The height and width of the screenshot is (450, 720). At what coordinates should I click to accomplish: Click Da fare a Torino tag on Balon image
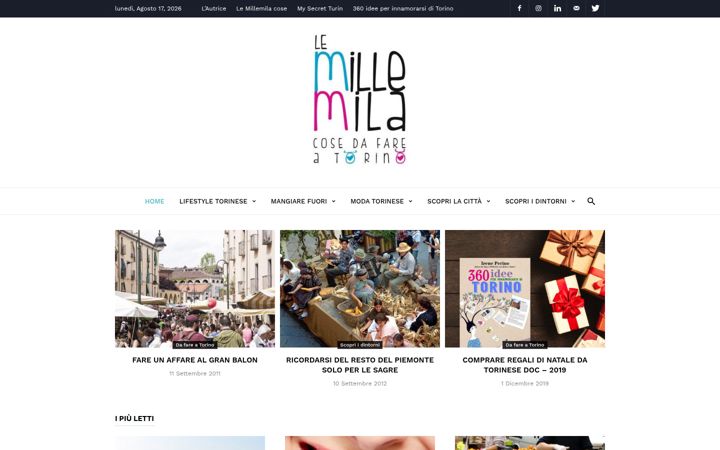195,345
